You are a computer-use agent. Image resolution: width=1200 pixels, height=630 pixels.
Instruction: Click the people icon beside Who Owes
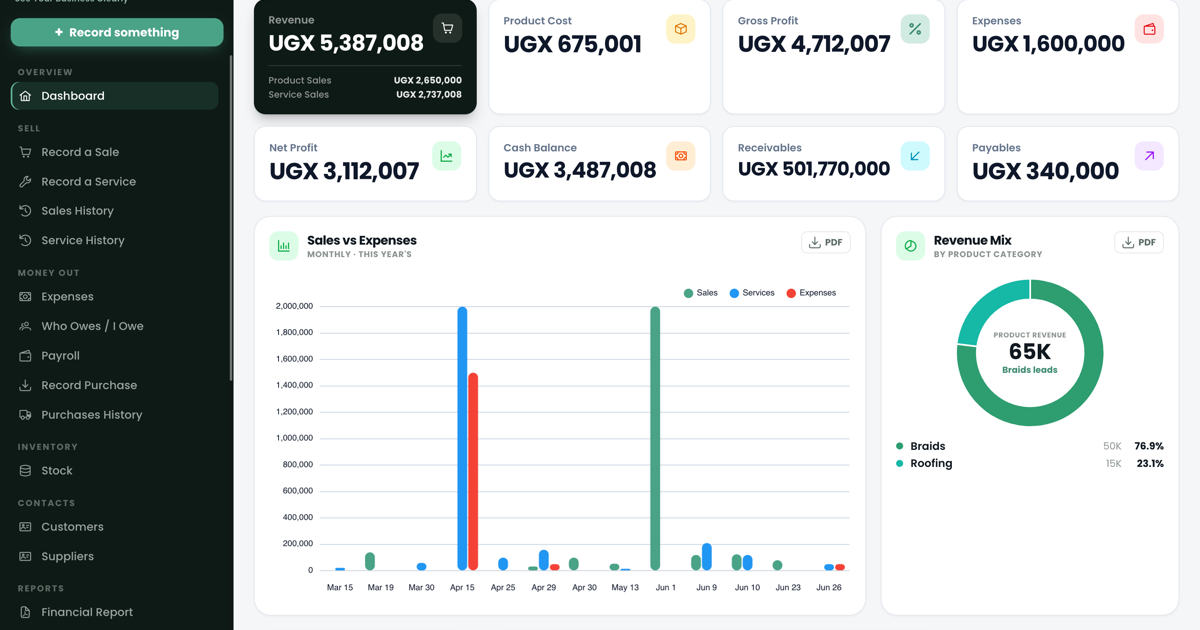(x=26, y=326)
